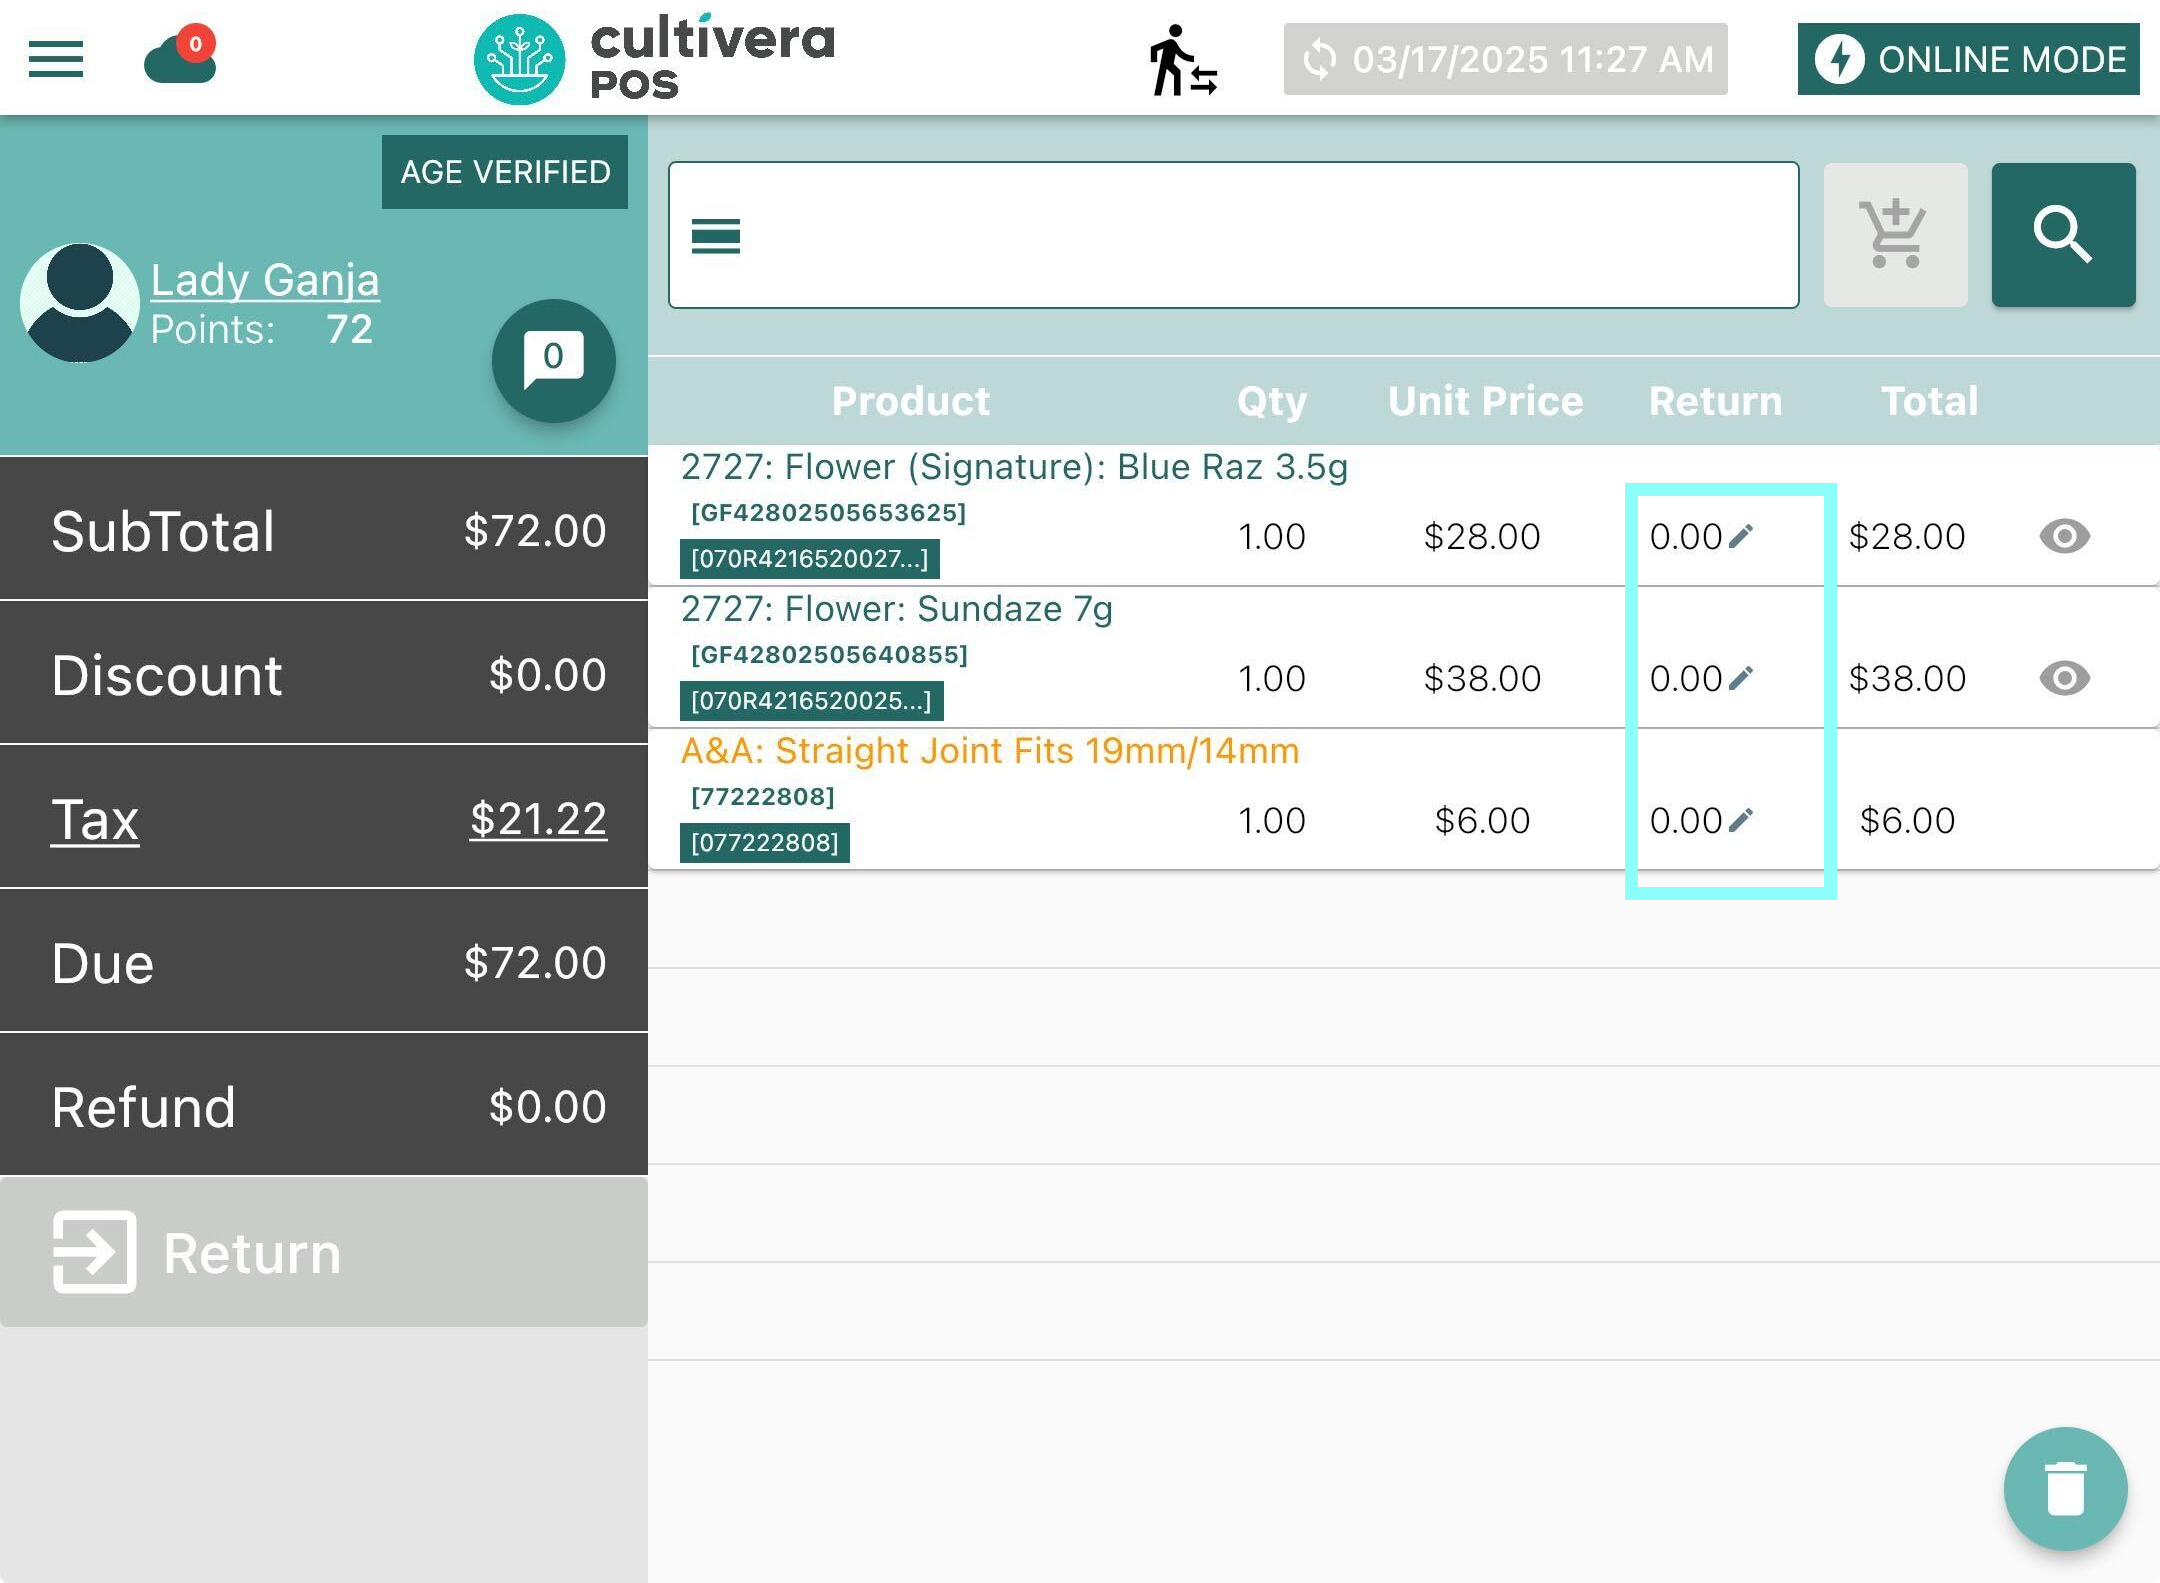Click barcode tag [077222808]
Viewport: 2160px width, 1583px height.
pyautogui.click(x=764, y=843)
